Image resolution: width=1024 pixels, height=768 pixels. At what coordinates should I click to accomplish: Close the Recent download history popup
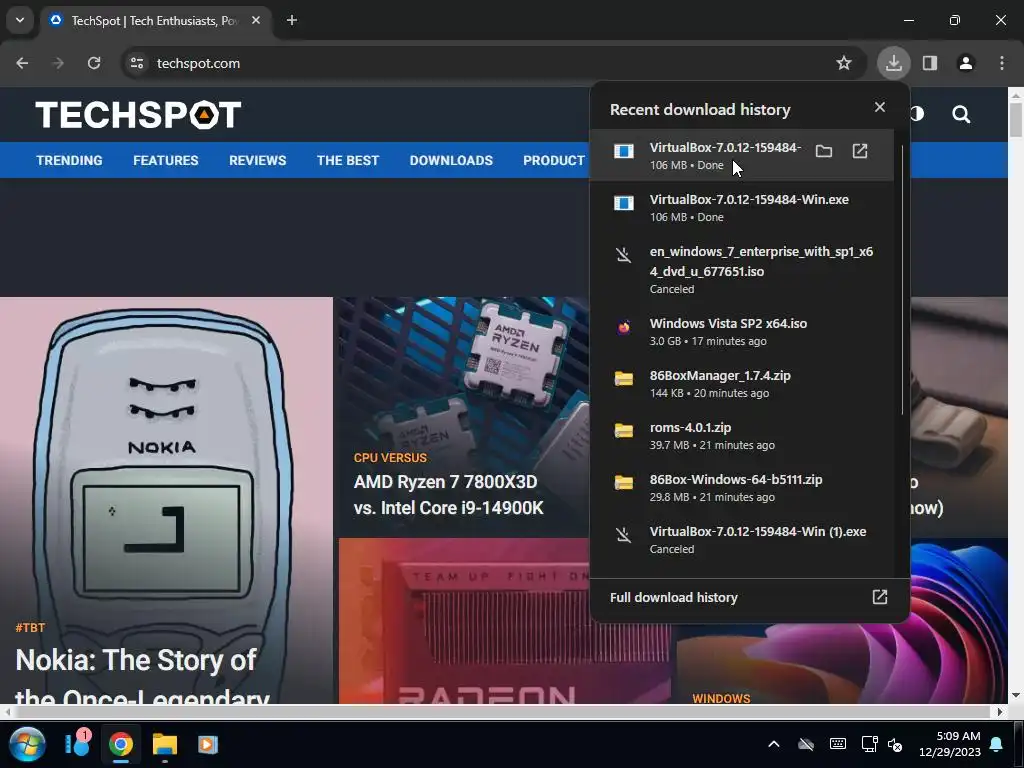(880, 107)
